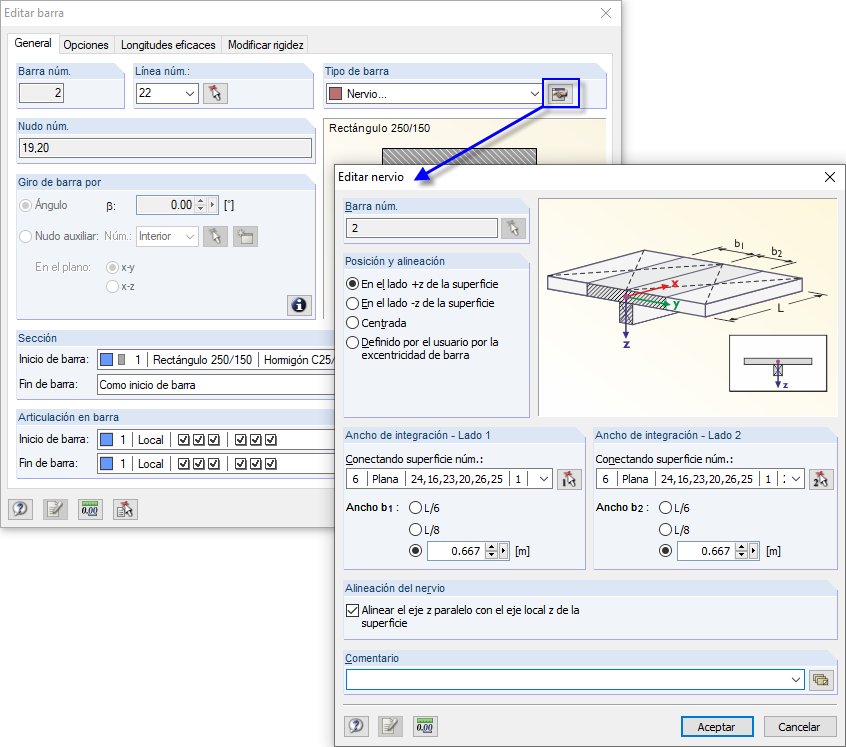Open units 0.00 icon in Editar nervio
The height and width of the screenshot is (747, 846).
[425, 726]
